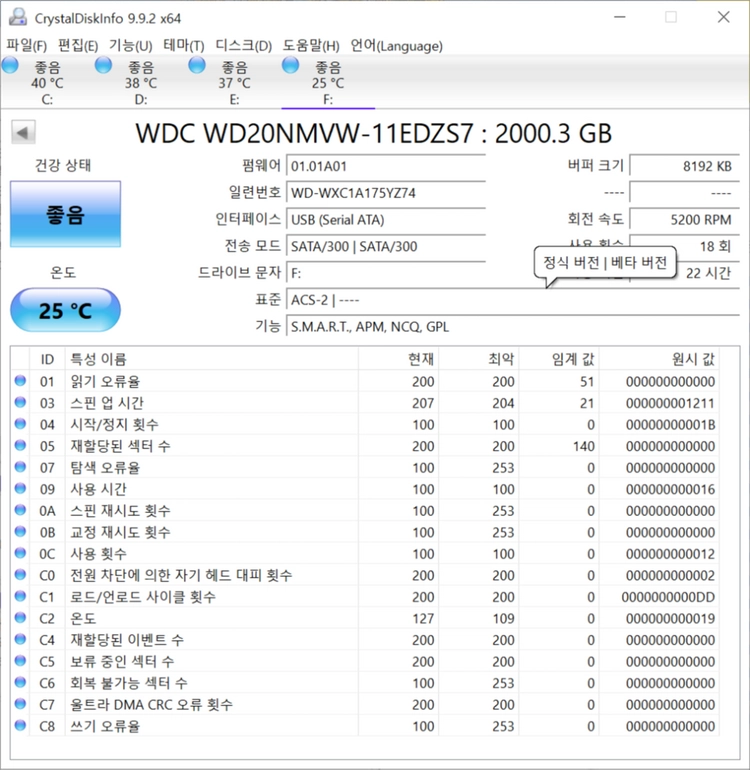Click the 특성 이름 column header

(212, 359)
